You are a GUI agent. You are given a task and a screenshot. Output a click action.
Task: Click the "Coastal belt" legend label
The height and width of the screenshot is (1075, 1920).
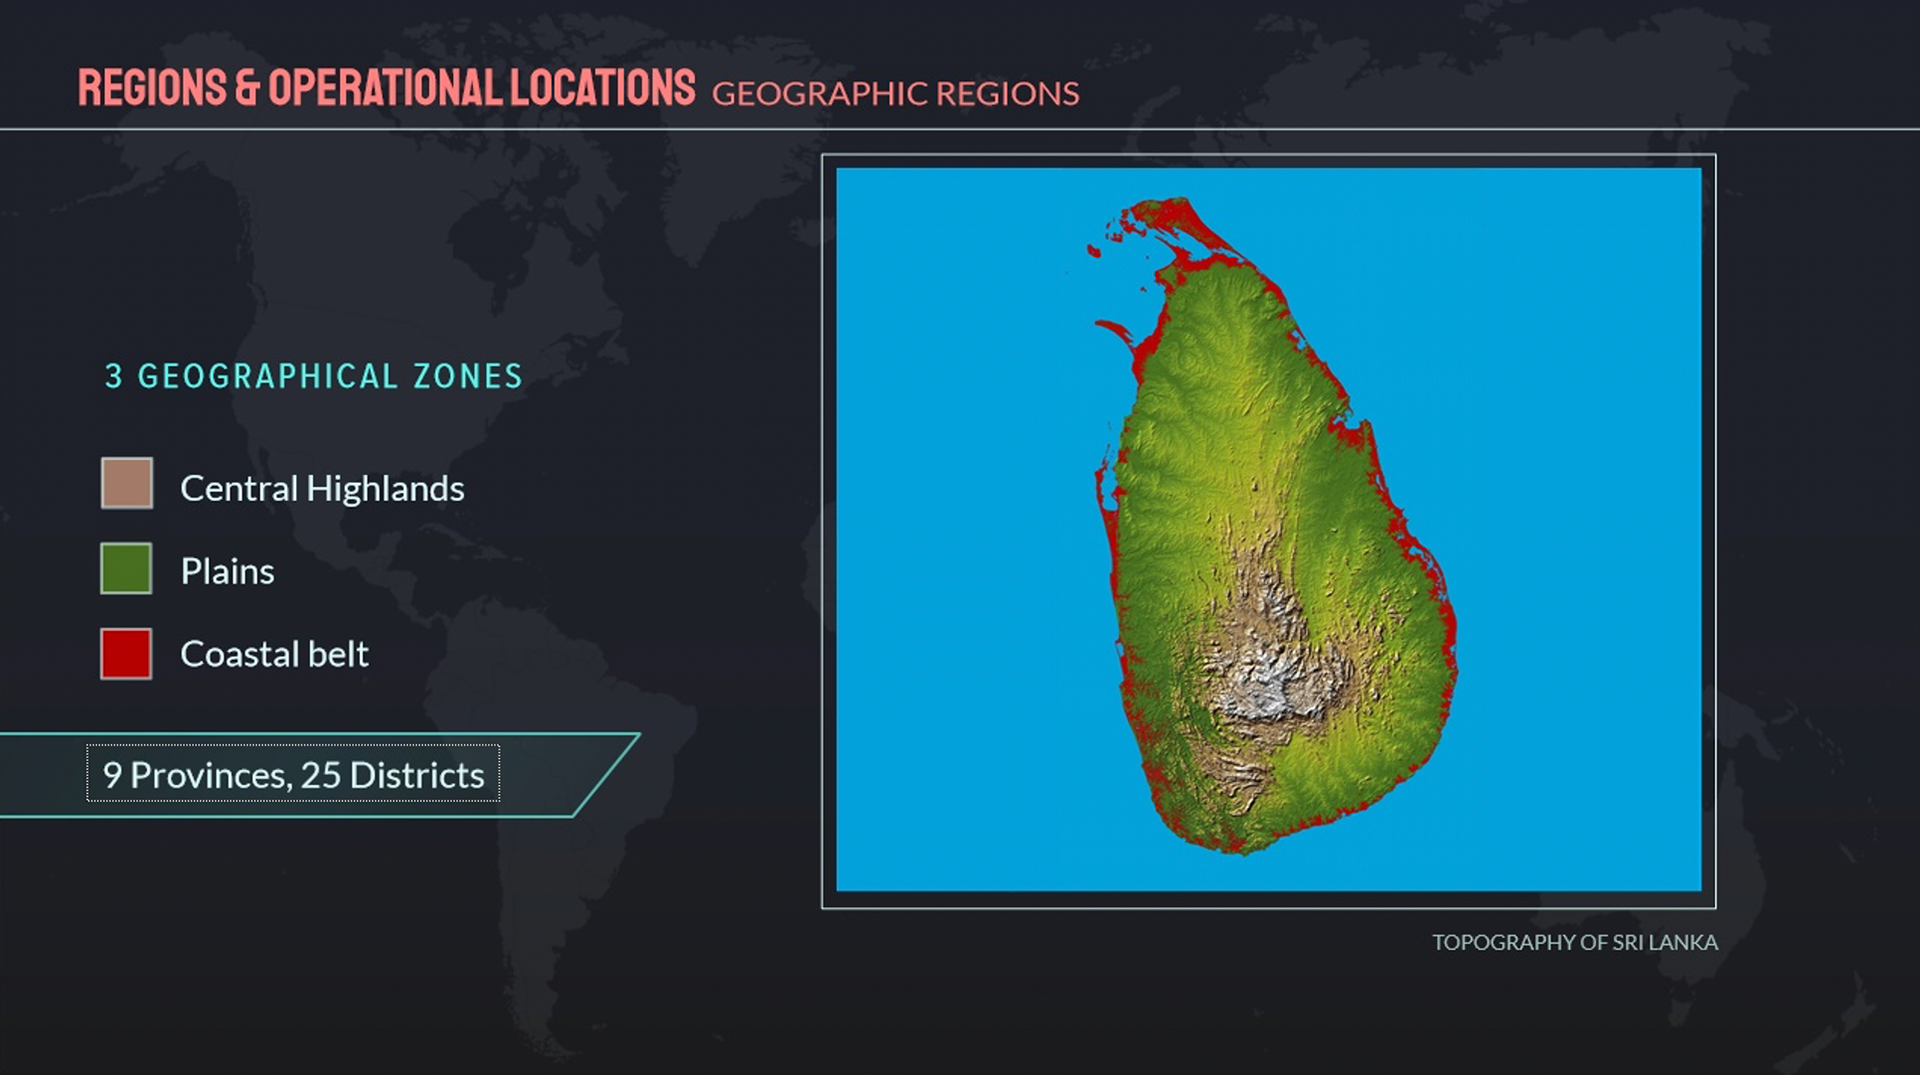coord(274,654)
